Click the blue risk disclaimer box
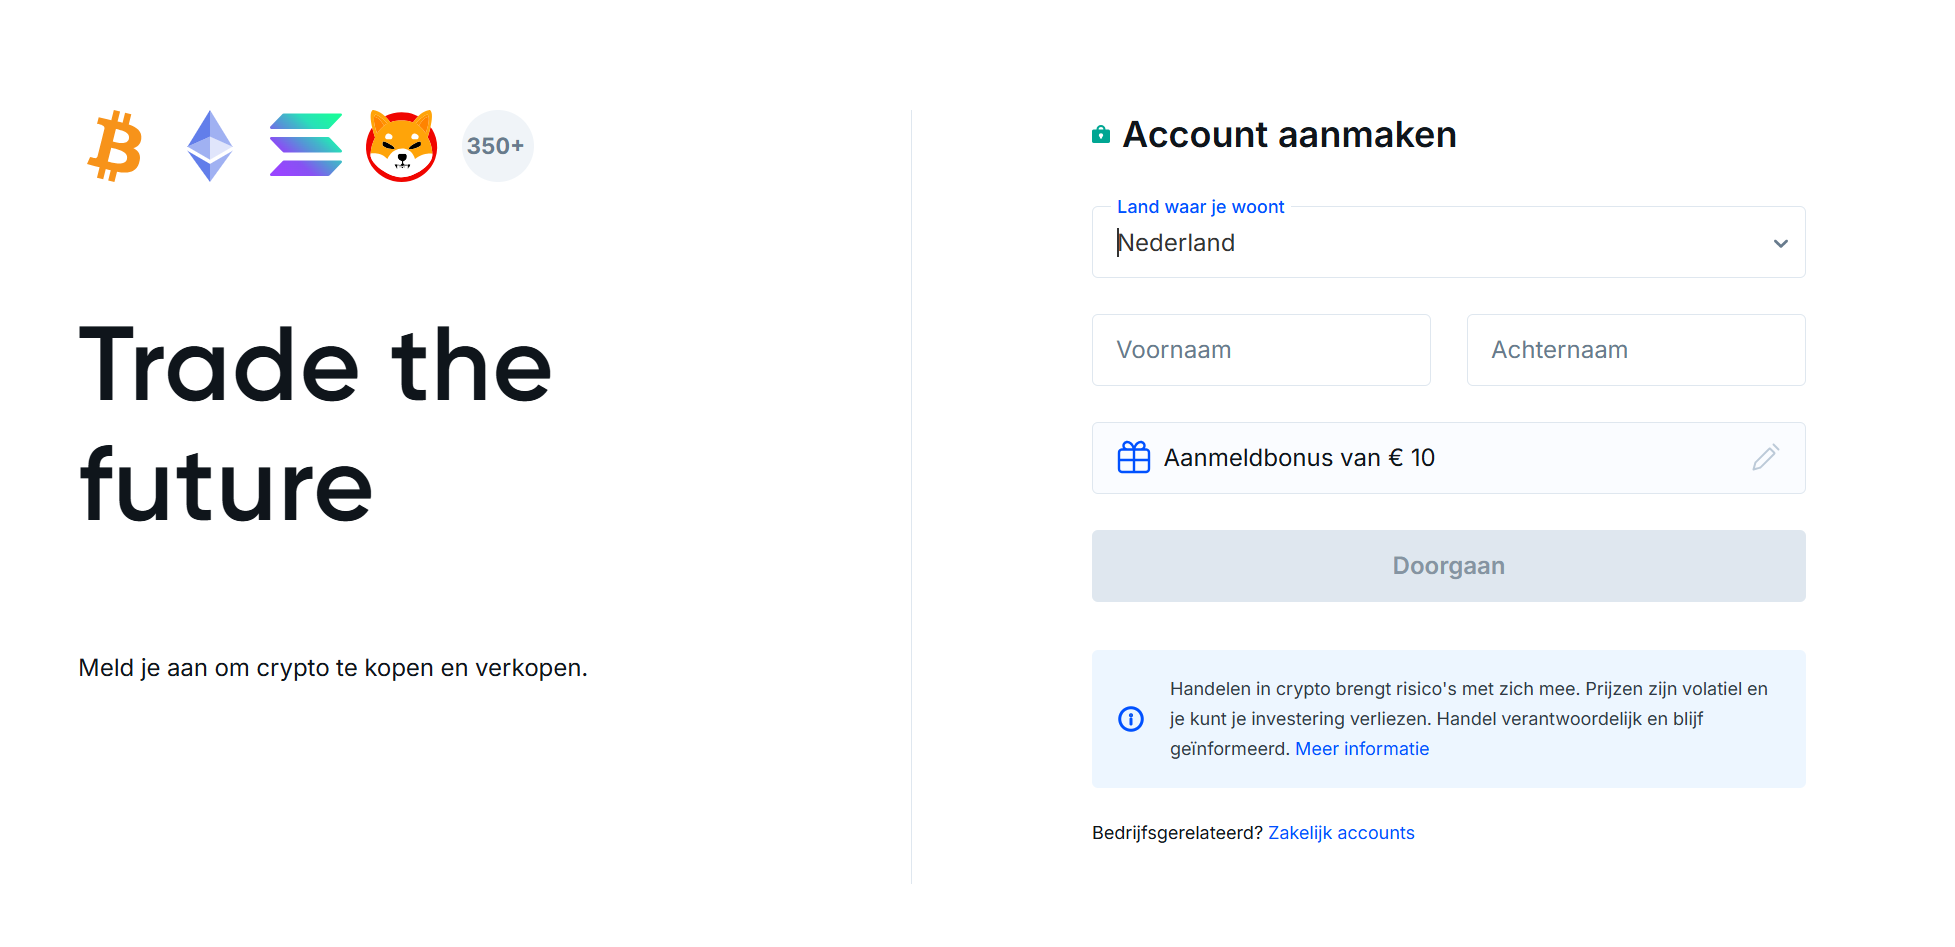Image resolution: width=1955 pixels, height=947 pixels. [x=1448, y=719]
